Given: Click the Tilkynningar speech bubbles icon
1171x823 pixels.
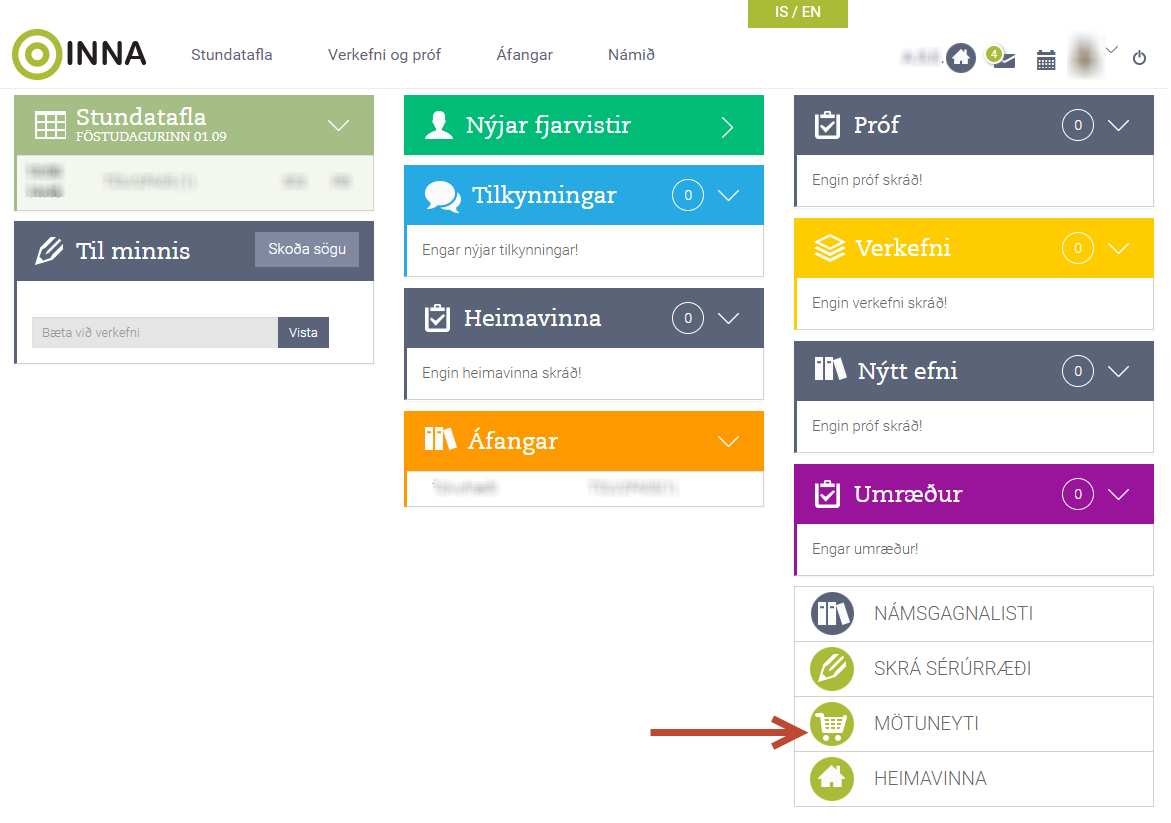Looking at the screenshot, I should (x=442, y=196).
